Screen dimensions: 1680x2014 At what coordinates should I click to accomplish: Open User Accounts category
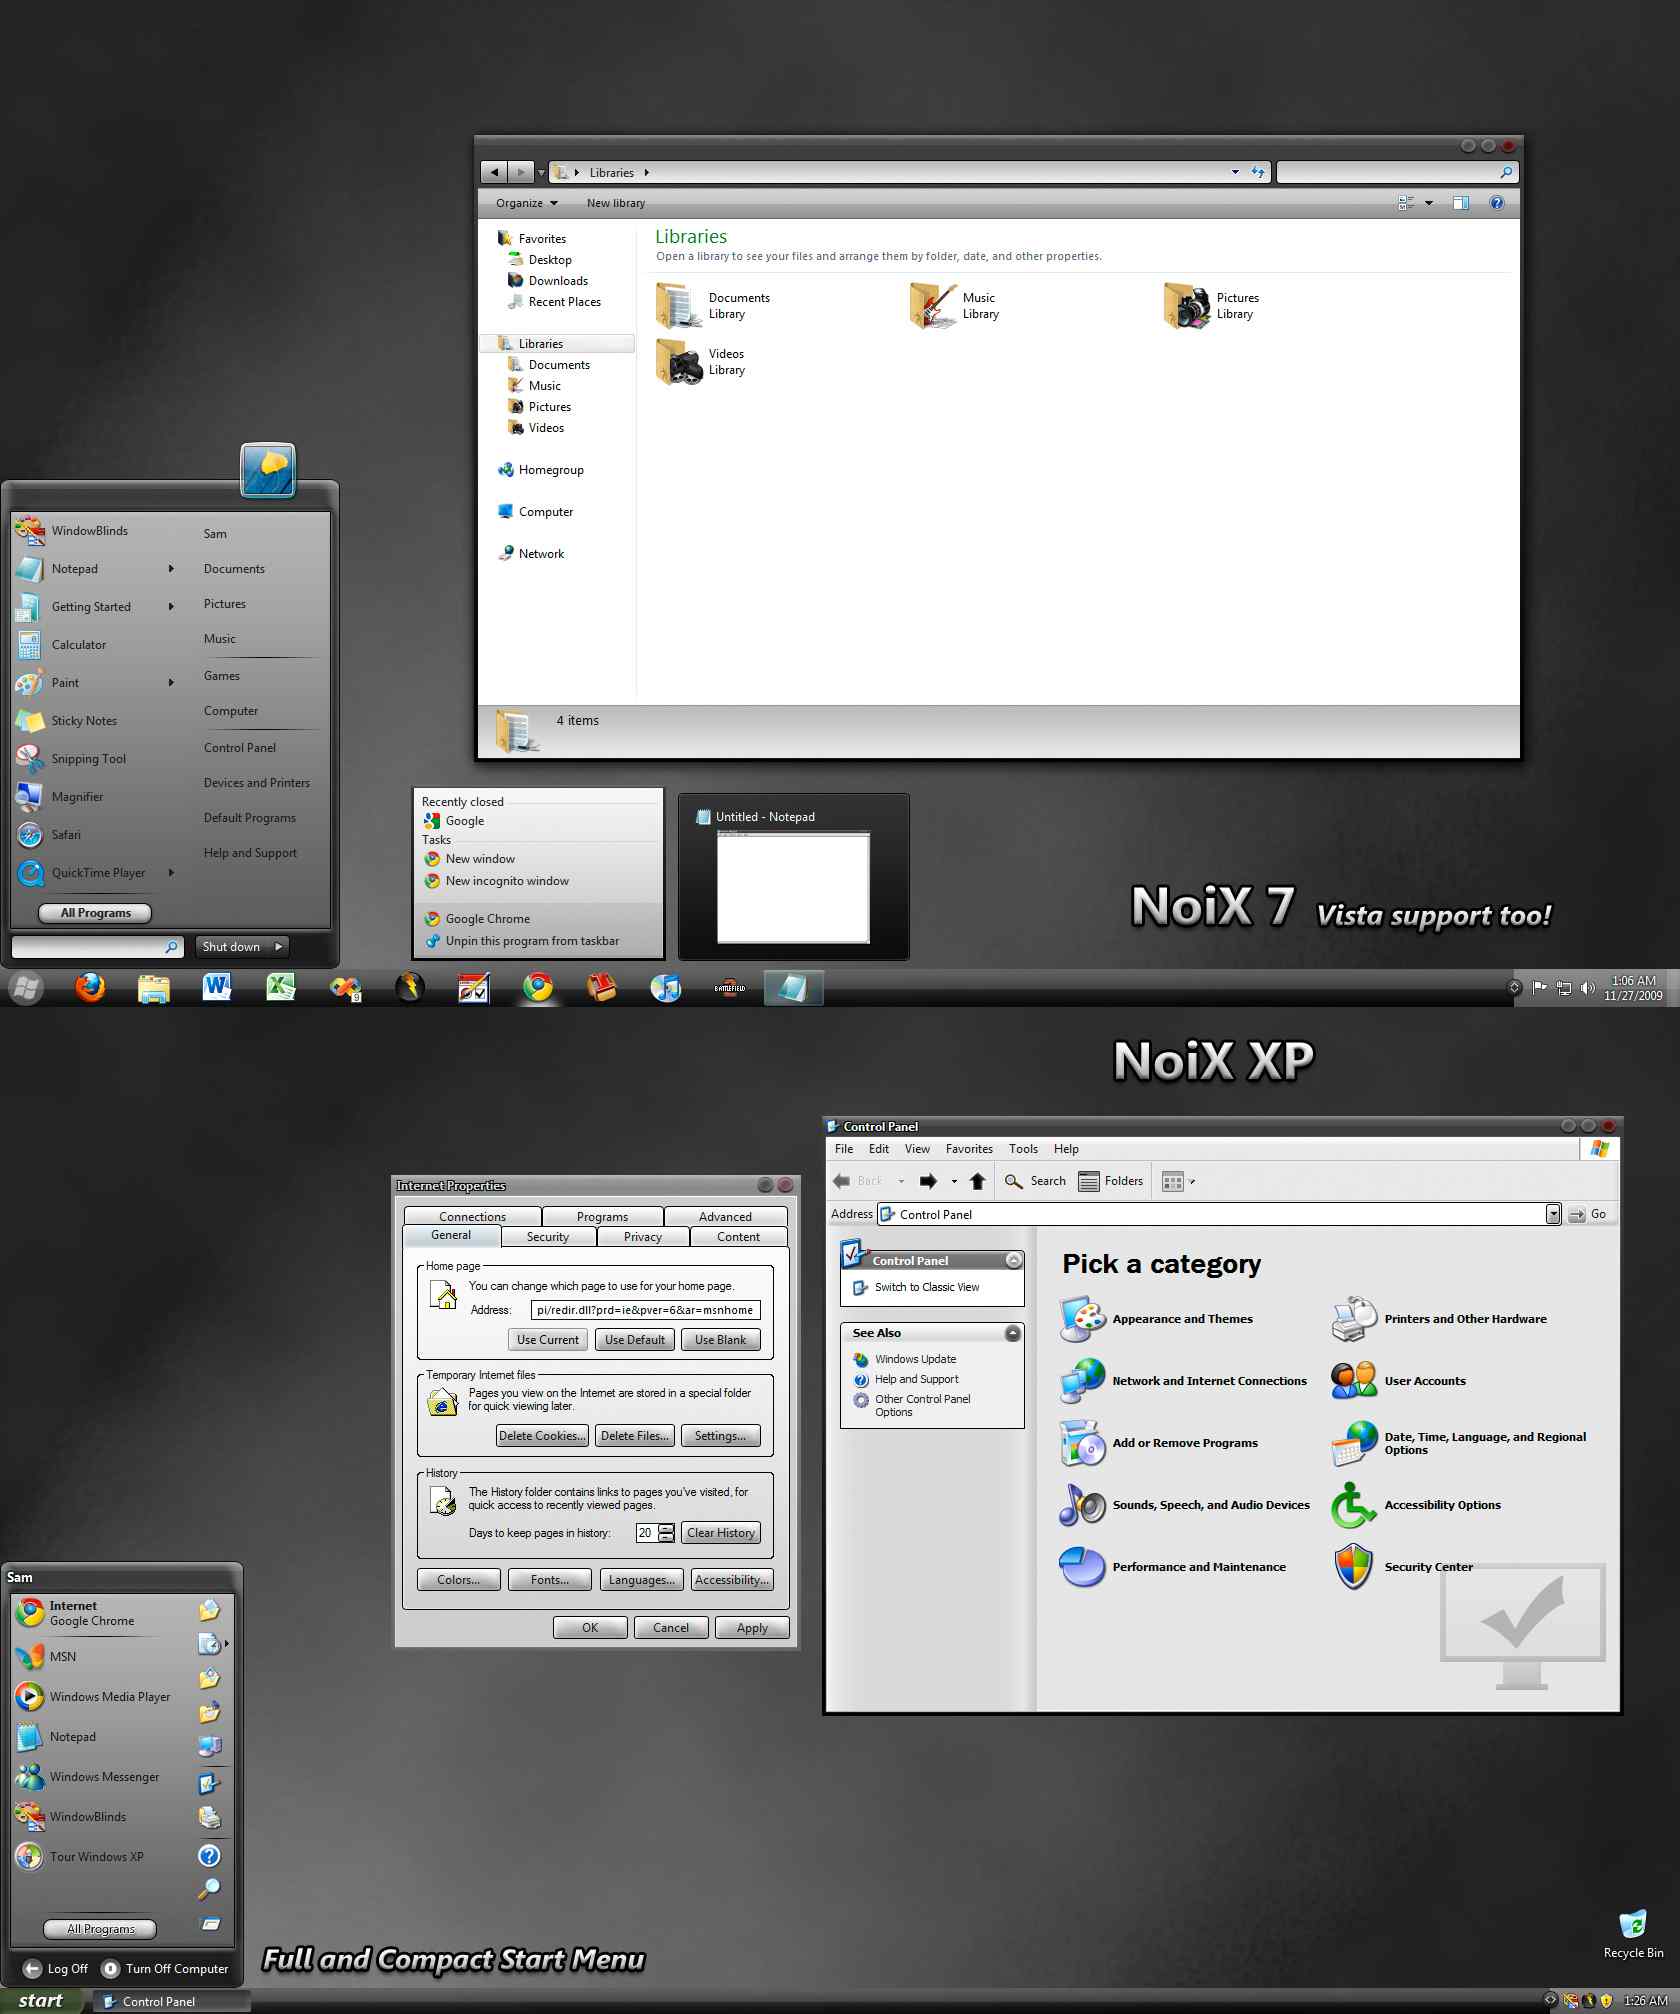[1399, 1381]
